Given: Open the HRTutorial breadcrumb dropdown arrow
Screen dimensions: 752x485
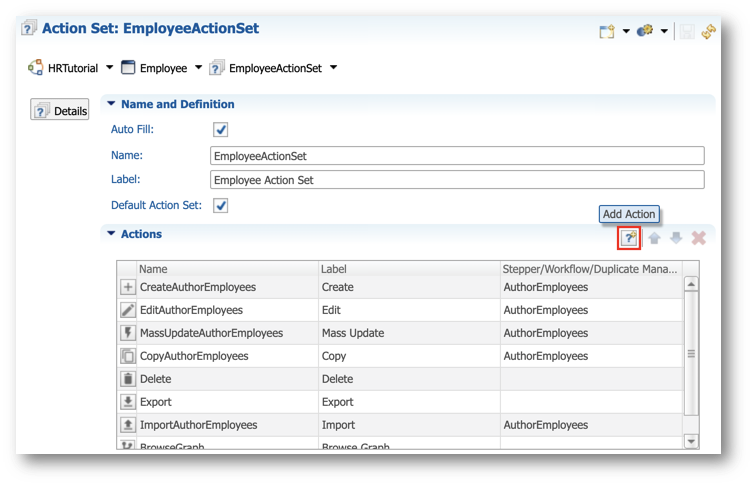Looking at the screenshot, I should click(110, 67).
